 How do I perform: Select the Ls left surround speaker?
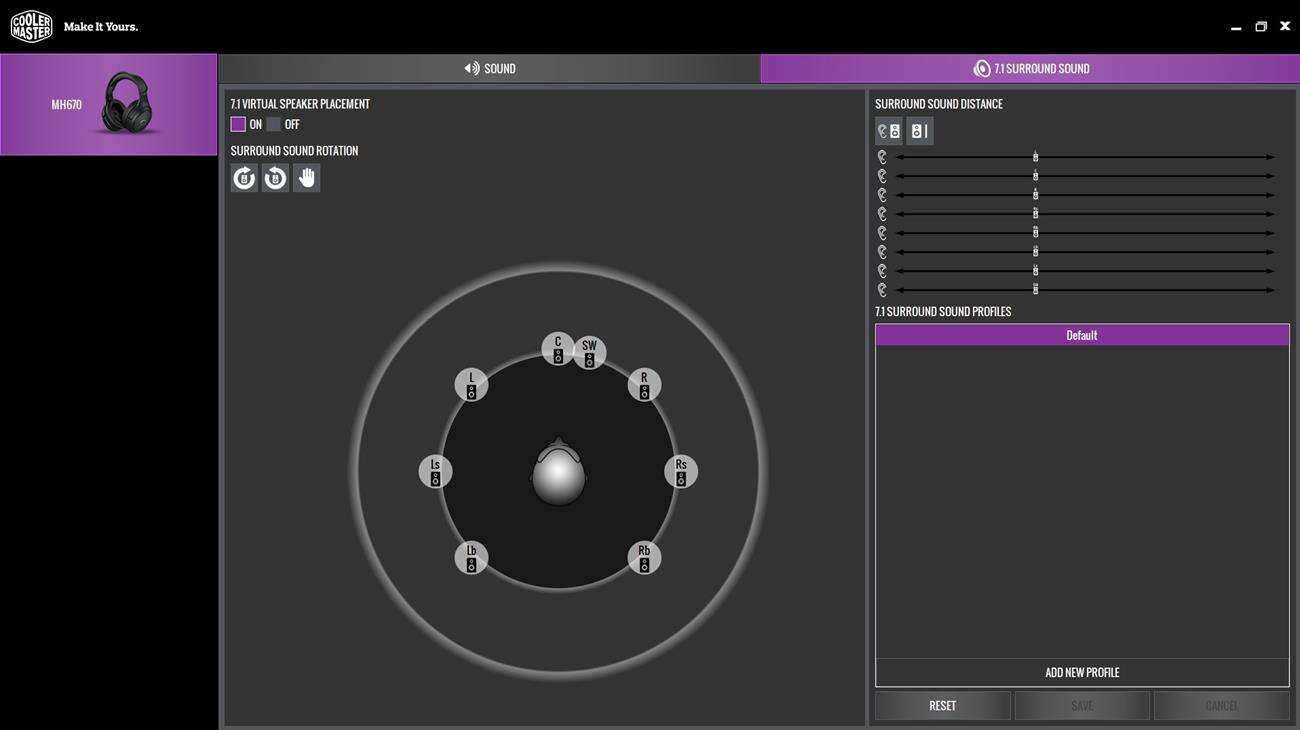click(x=435, y=472)
